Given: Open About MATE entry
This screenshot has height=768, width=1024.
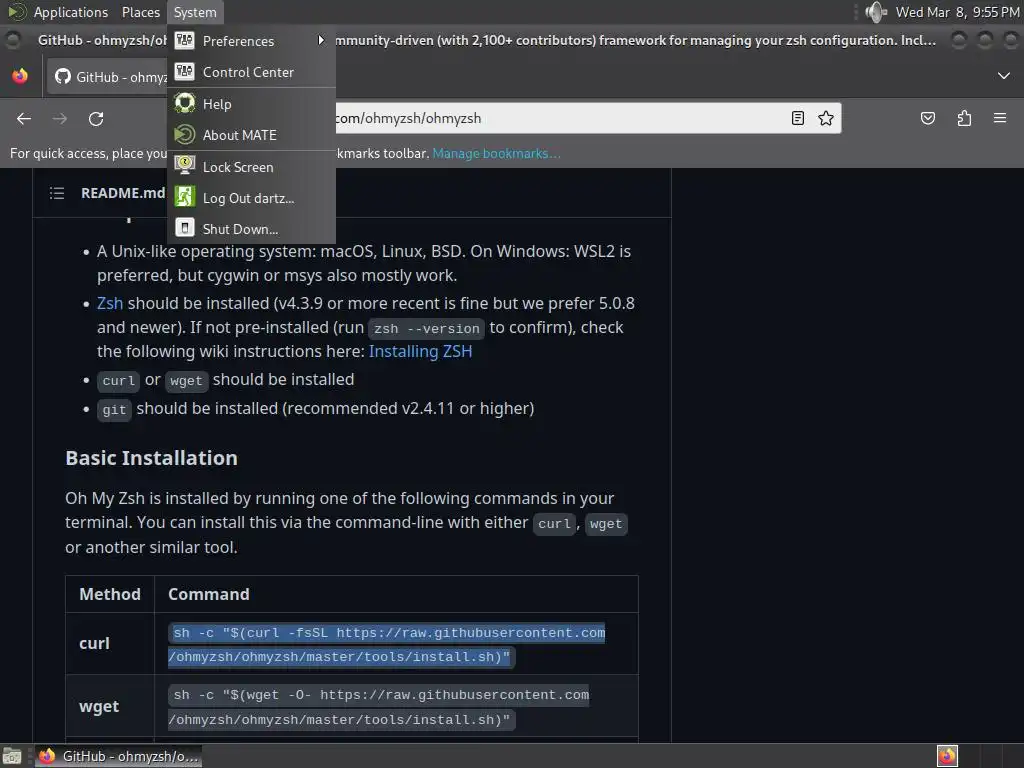Looking at the screenshot, I should [251, 135].
